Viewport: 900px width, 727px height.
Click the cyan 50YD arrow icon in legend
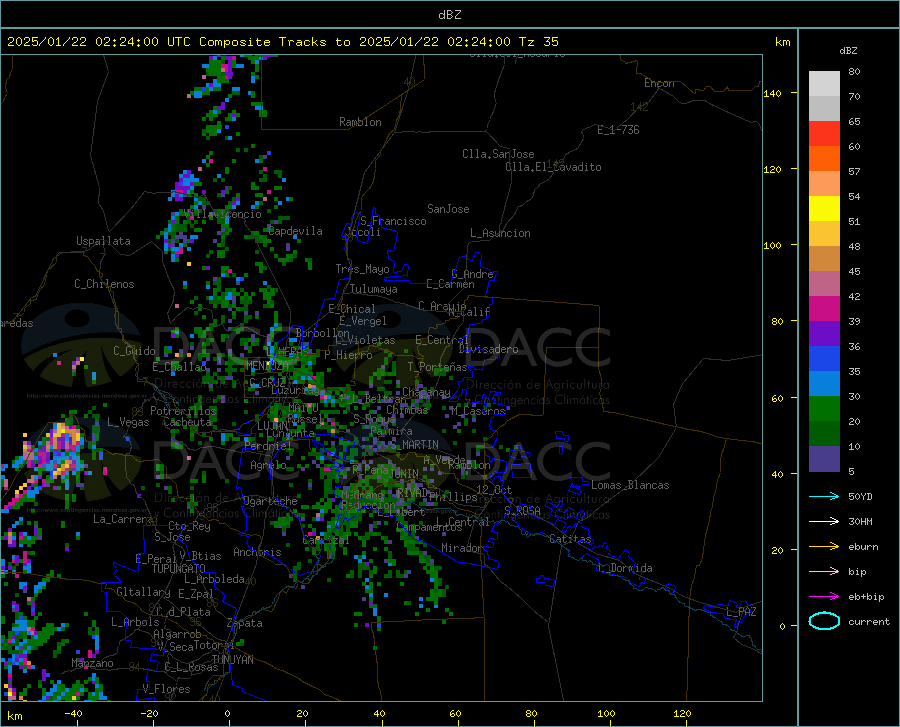point(824,496)
